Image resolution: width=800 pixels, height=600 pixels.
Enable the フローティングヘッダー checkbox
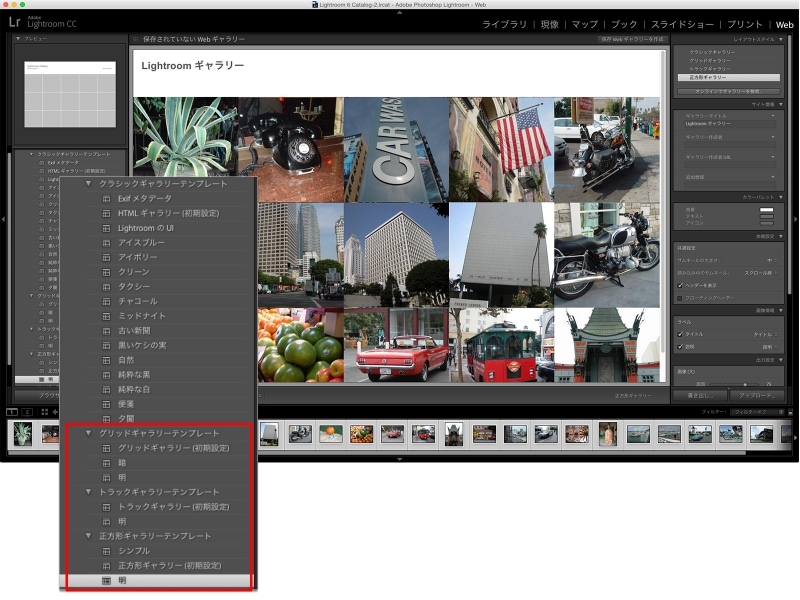point(681,297)
